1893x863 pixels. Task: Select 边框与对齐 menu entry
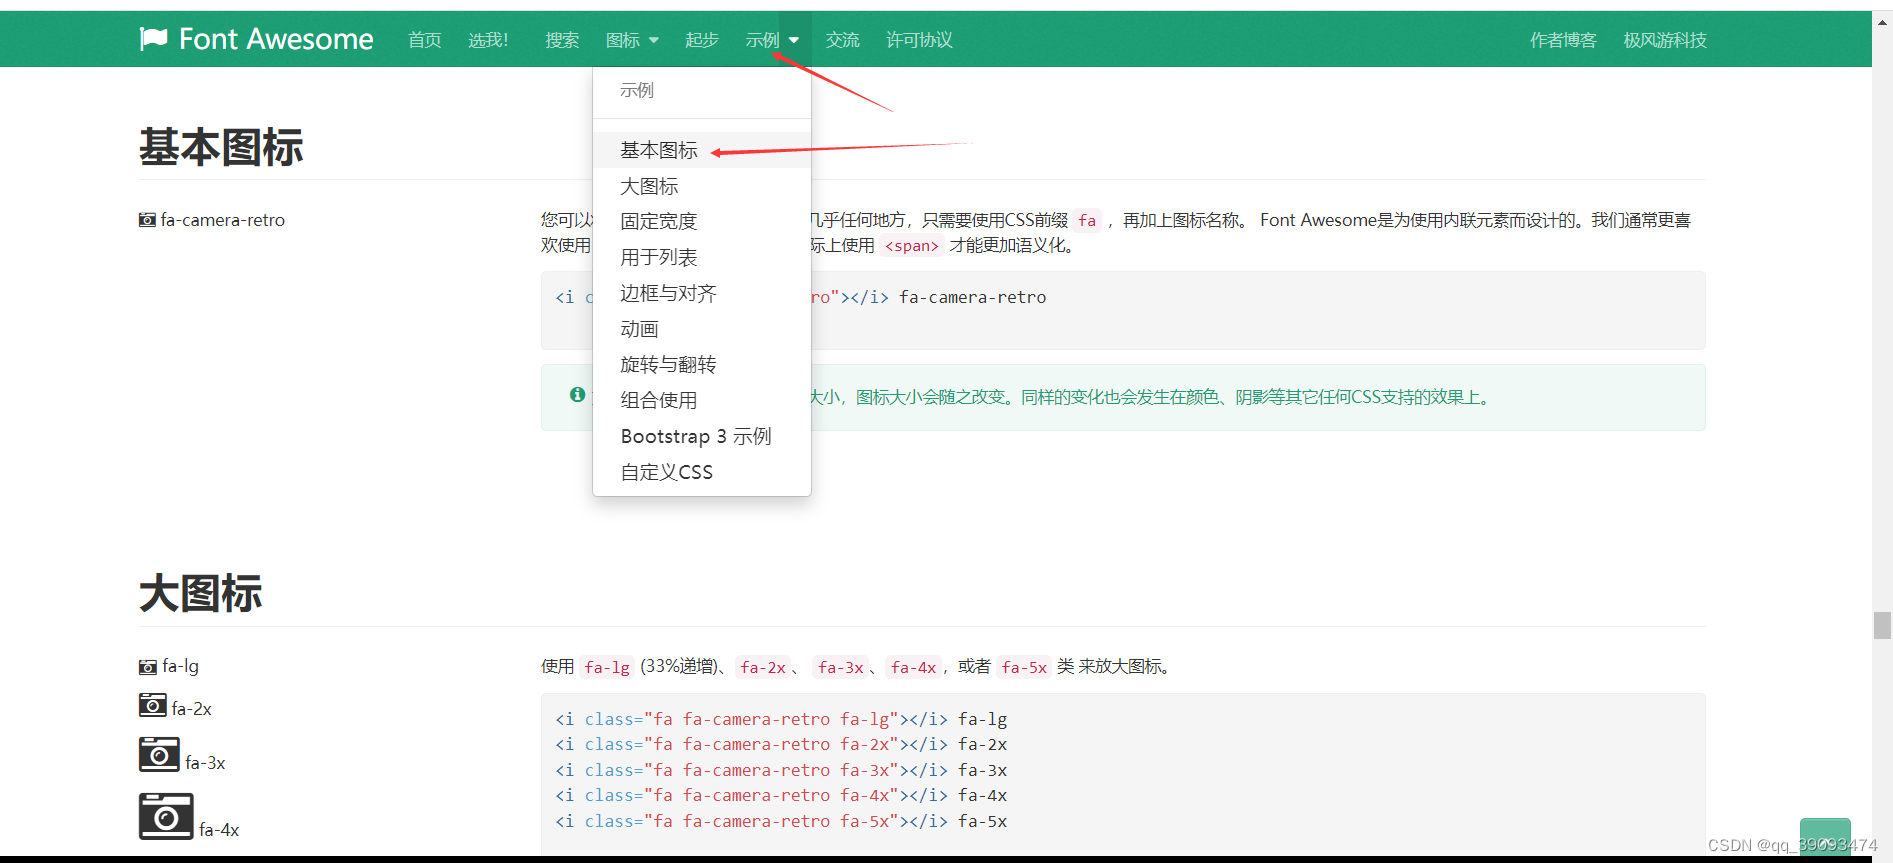point(702,293)
